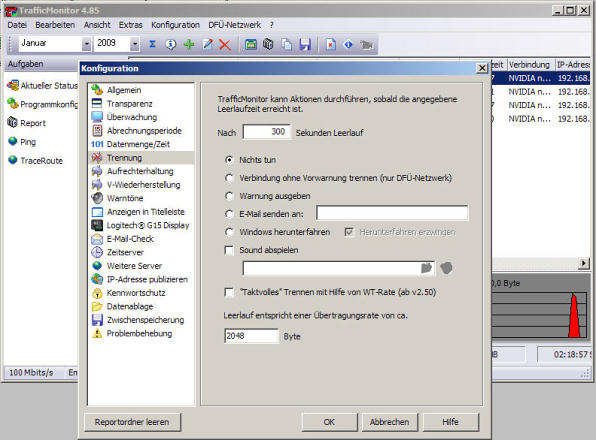Select the Windows herunterfahren radio option
Screen dimensions: 596x440
pyautogui.click(x=229, y=232)
